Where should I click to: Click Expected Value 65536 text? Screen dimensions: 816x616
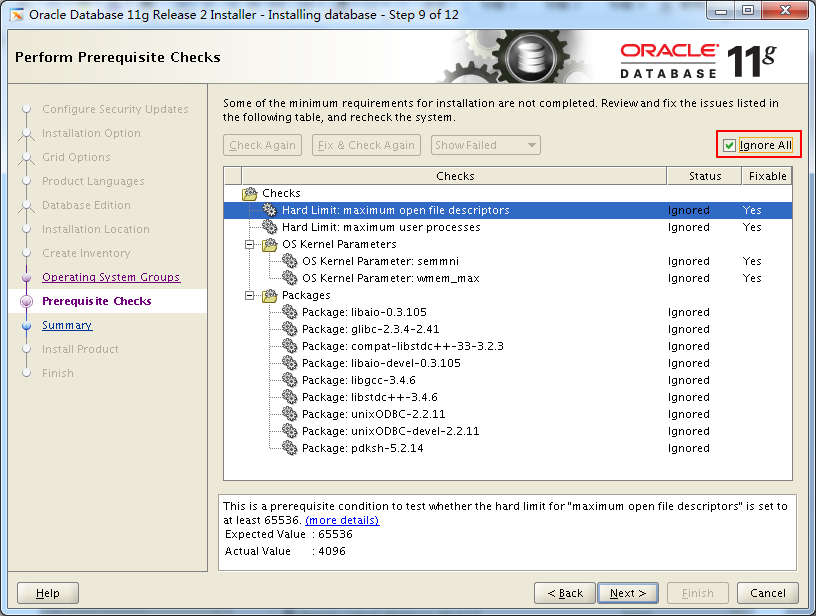tap(289, 534)
